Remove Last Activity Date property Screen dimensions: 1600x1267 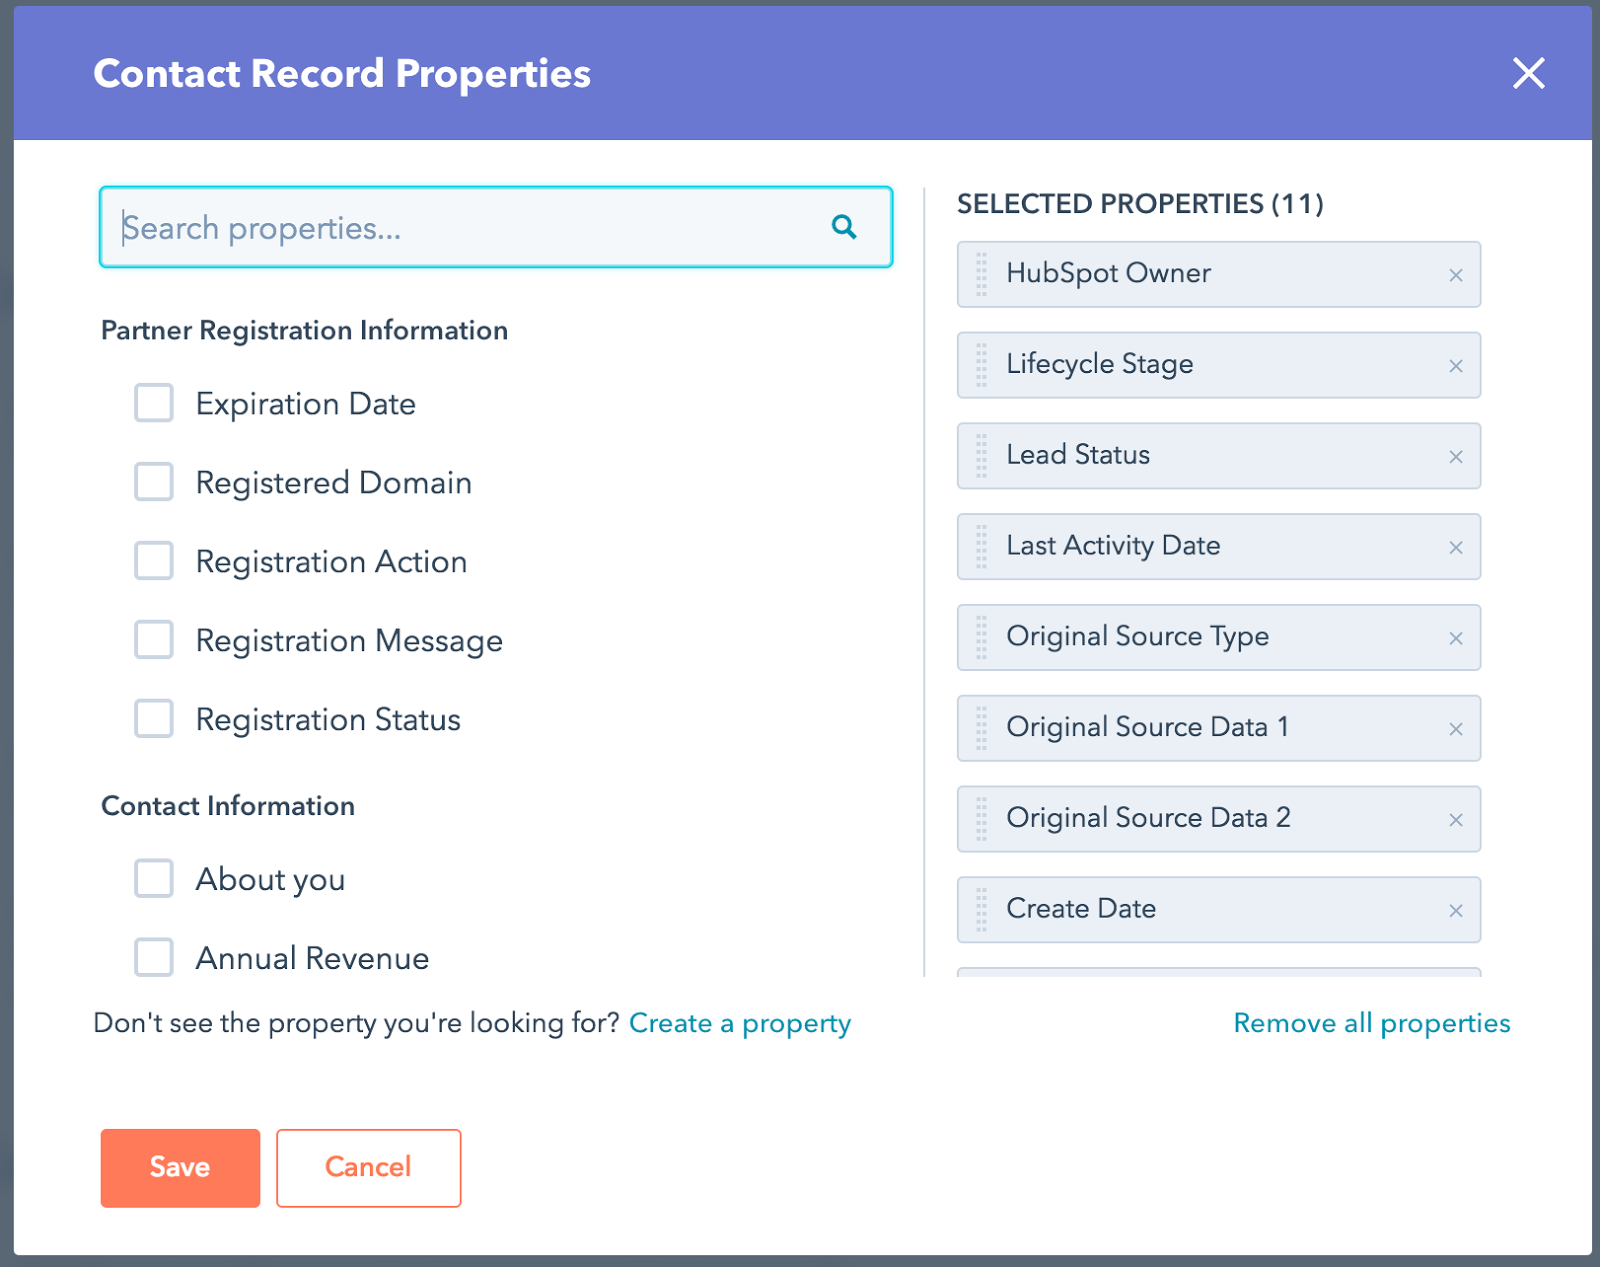[x=1456, y=548]
